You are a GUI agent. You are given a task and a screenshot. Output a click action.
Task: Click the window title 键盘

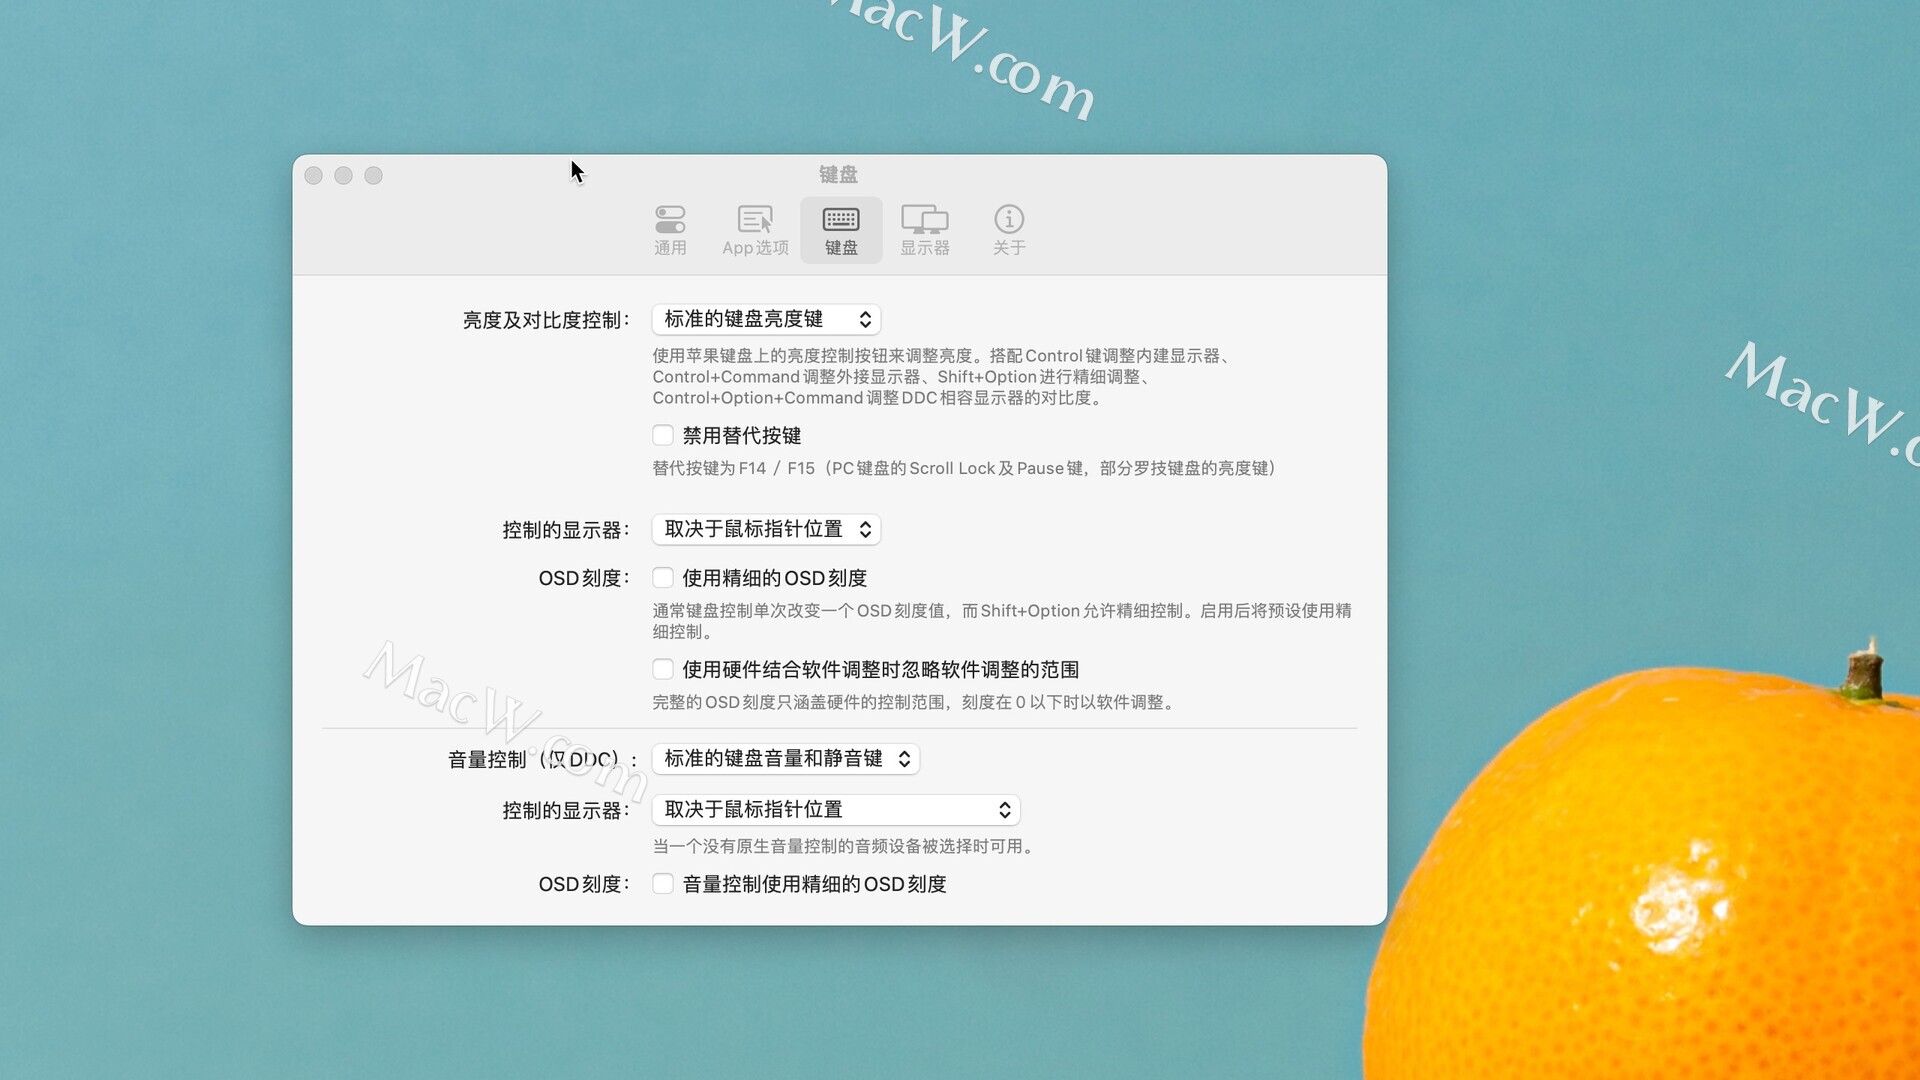coord(838,174)
